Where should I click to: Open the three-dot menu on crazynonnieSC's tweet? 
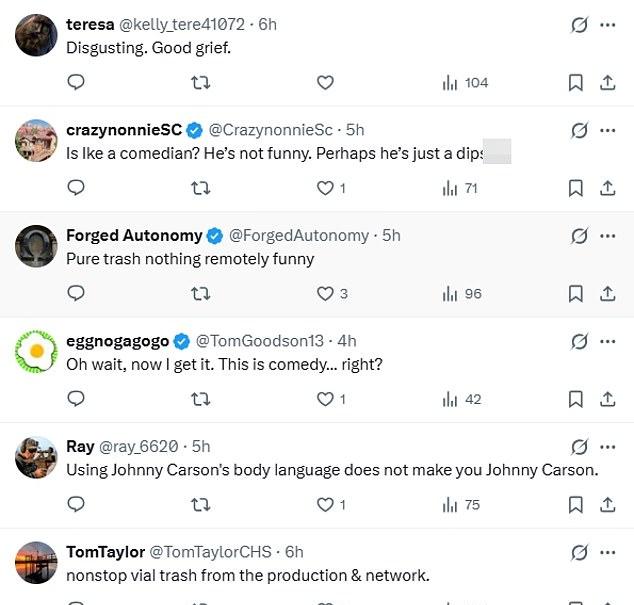point(608,130)
